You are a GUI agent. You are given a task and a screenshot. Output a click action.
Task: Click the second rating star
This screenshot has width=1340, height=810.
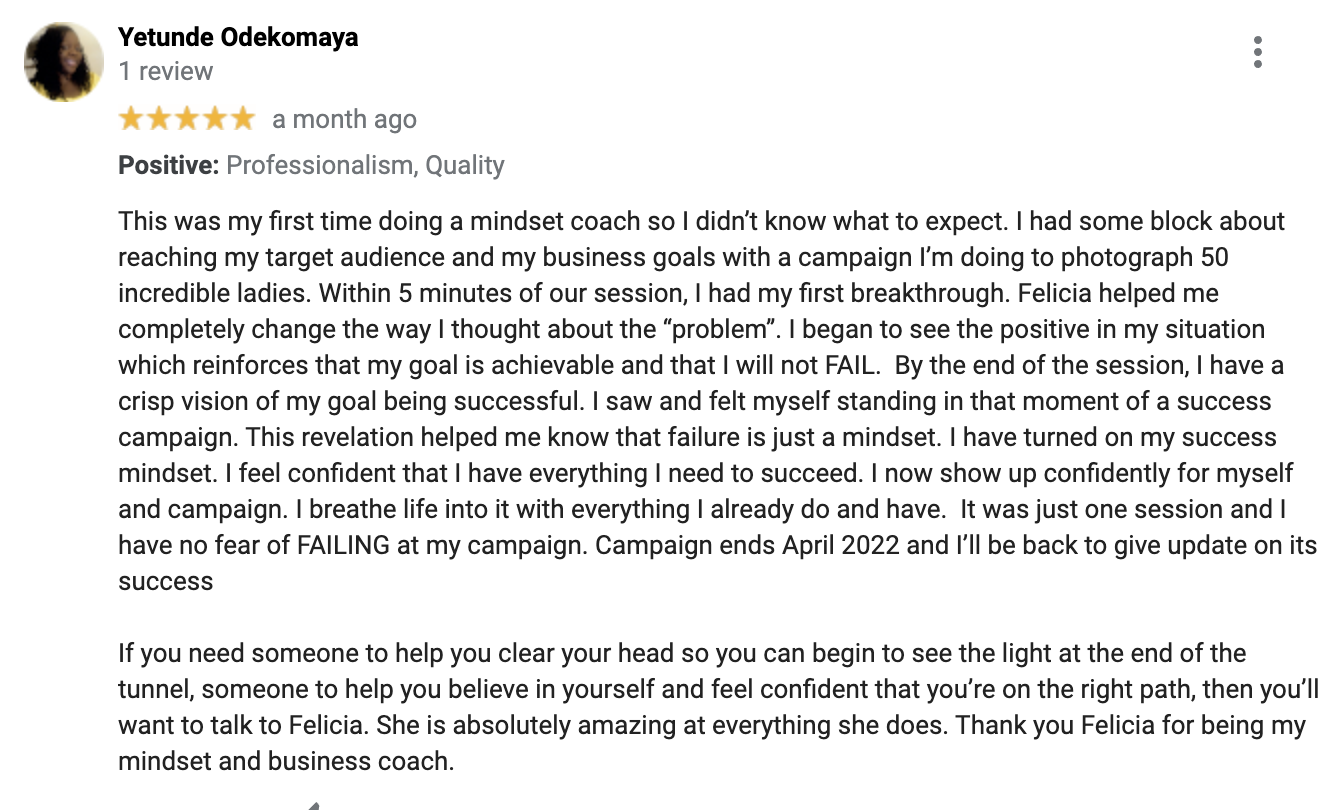(159, 120)
